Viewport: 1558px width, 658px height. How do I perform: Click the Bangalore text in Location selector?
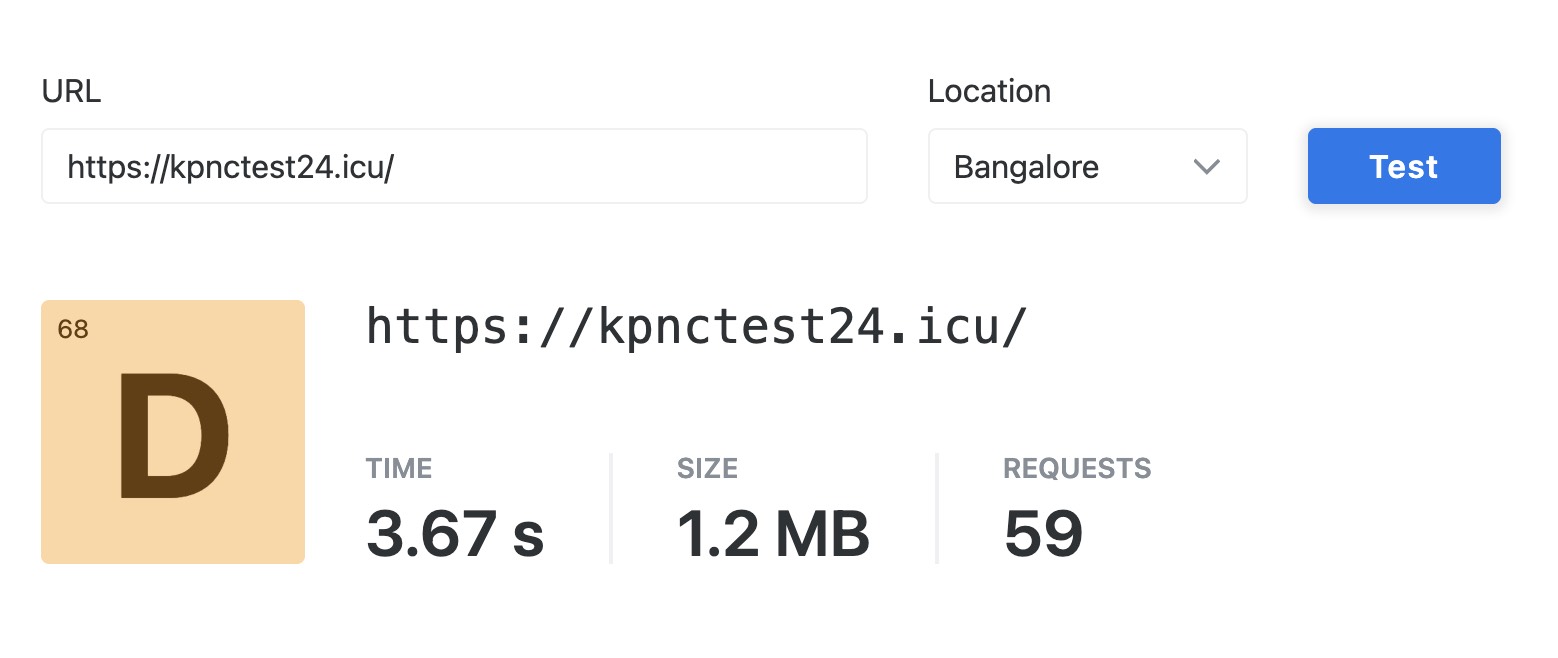tap(1026, 167)
